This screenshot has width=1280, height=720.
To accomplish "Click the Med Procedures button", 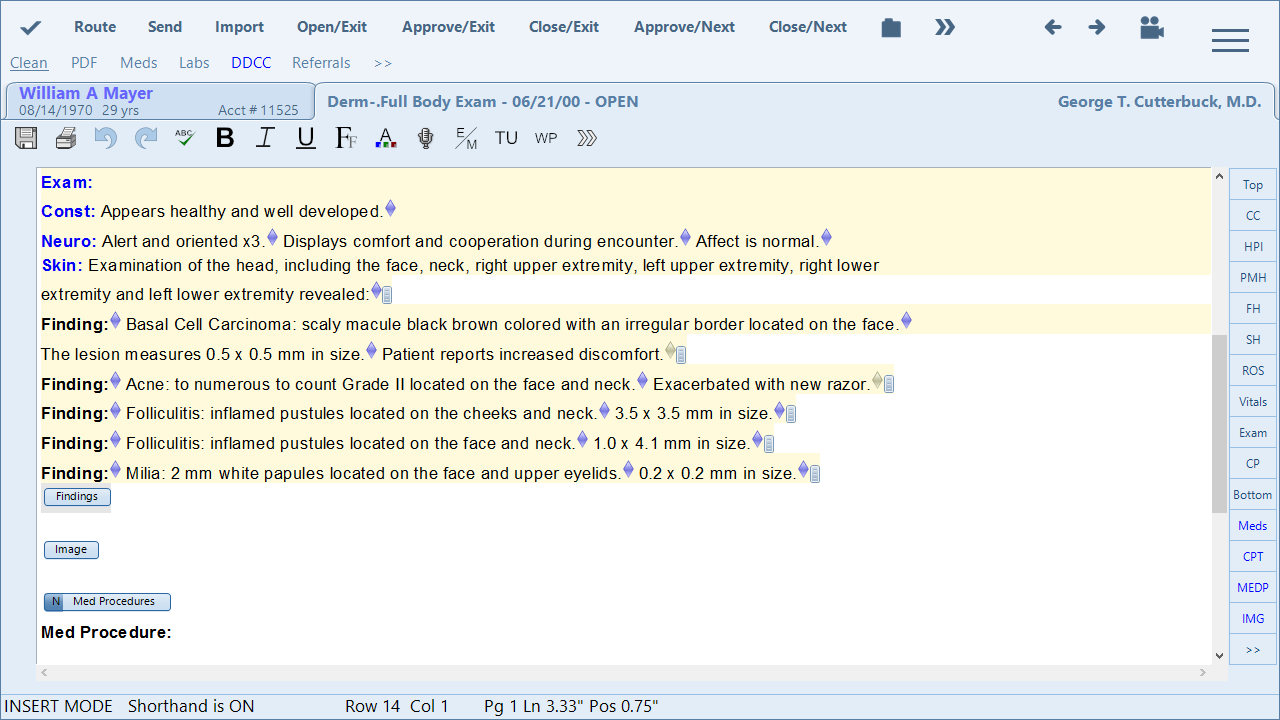I will [107, 602].
